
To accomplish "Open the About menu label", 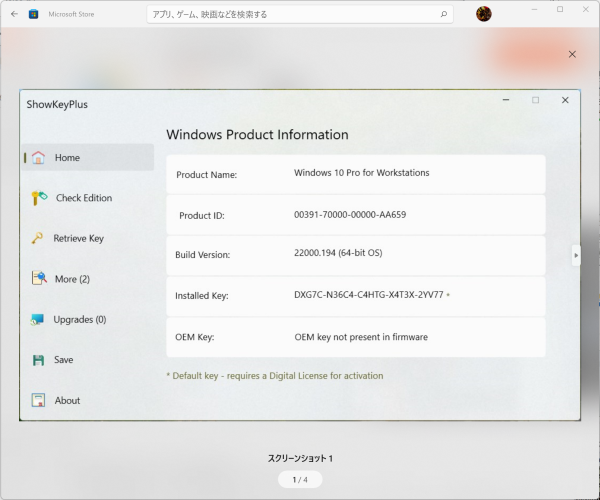I will click(x=67, y=401).
